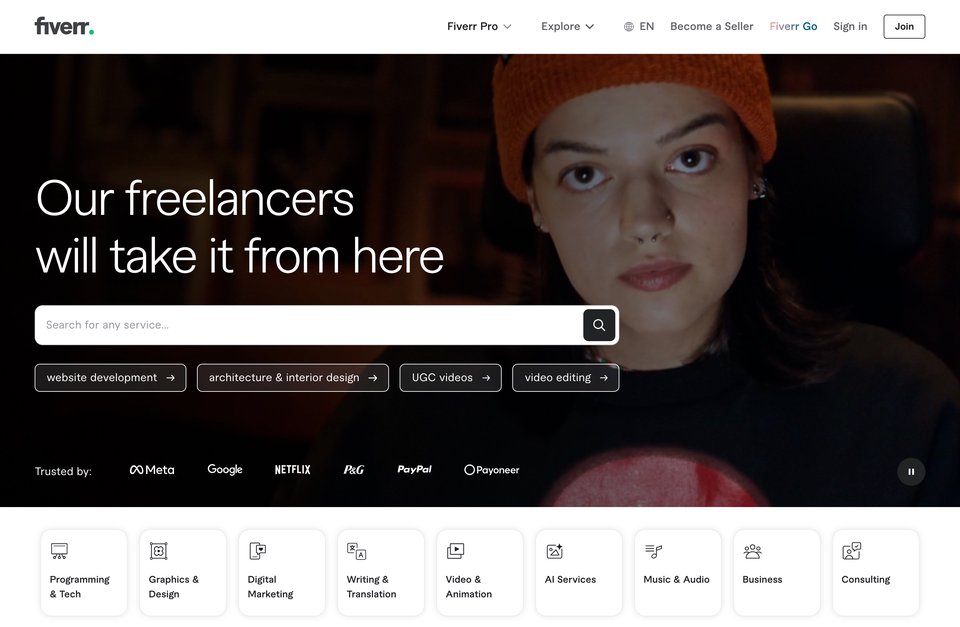
Task: Open Consulting category label
Action: click(x=865, y=579)
